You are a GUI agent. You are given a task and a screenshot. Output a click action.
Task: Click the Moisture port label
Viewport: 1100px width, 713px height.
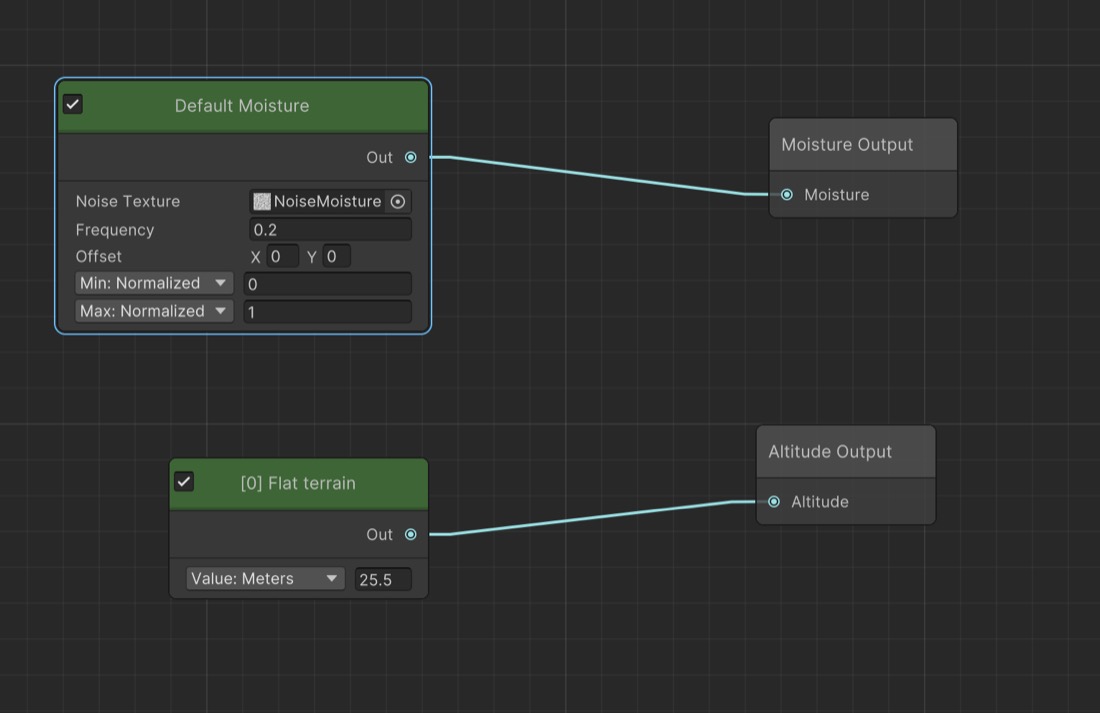point(837,194)
